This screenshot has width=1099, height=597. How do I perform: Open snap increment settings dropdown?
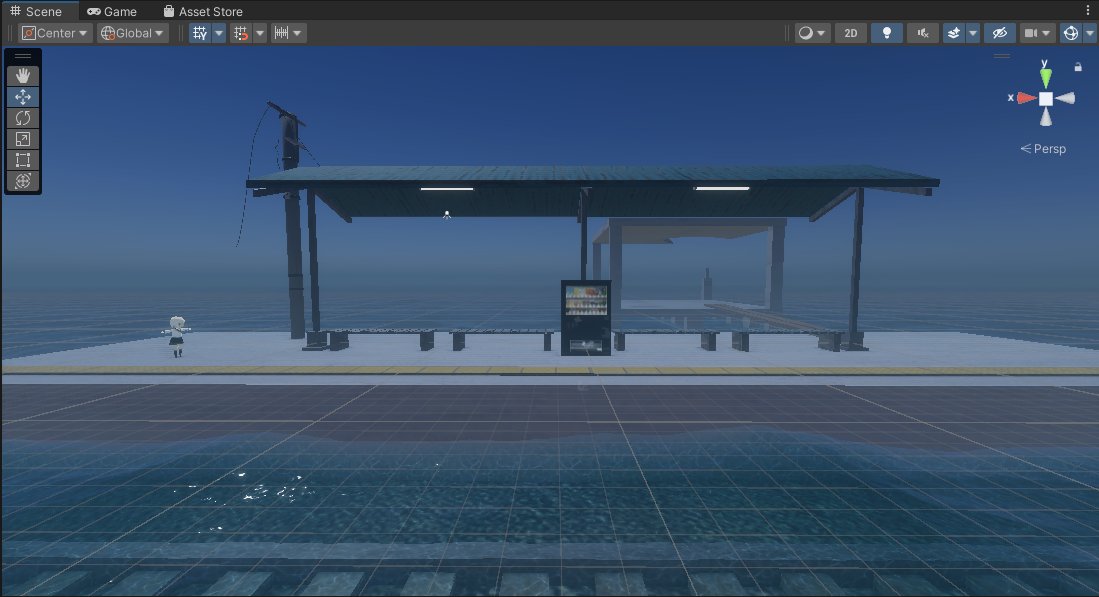point(288,33)
